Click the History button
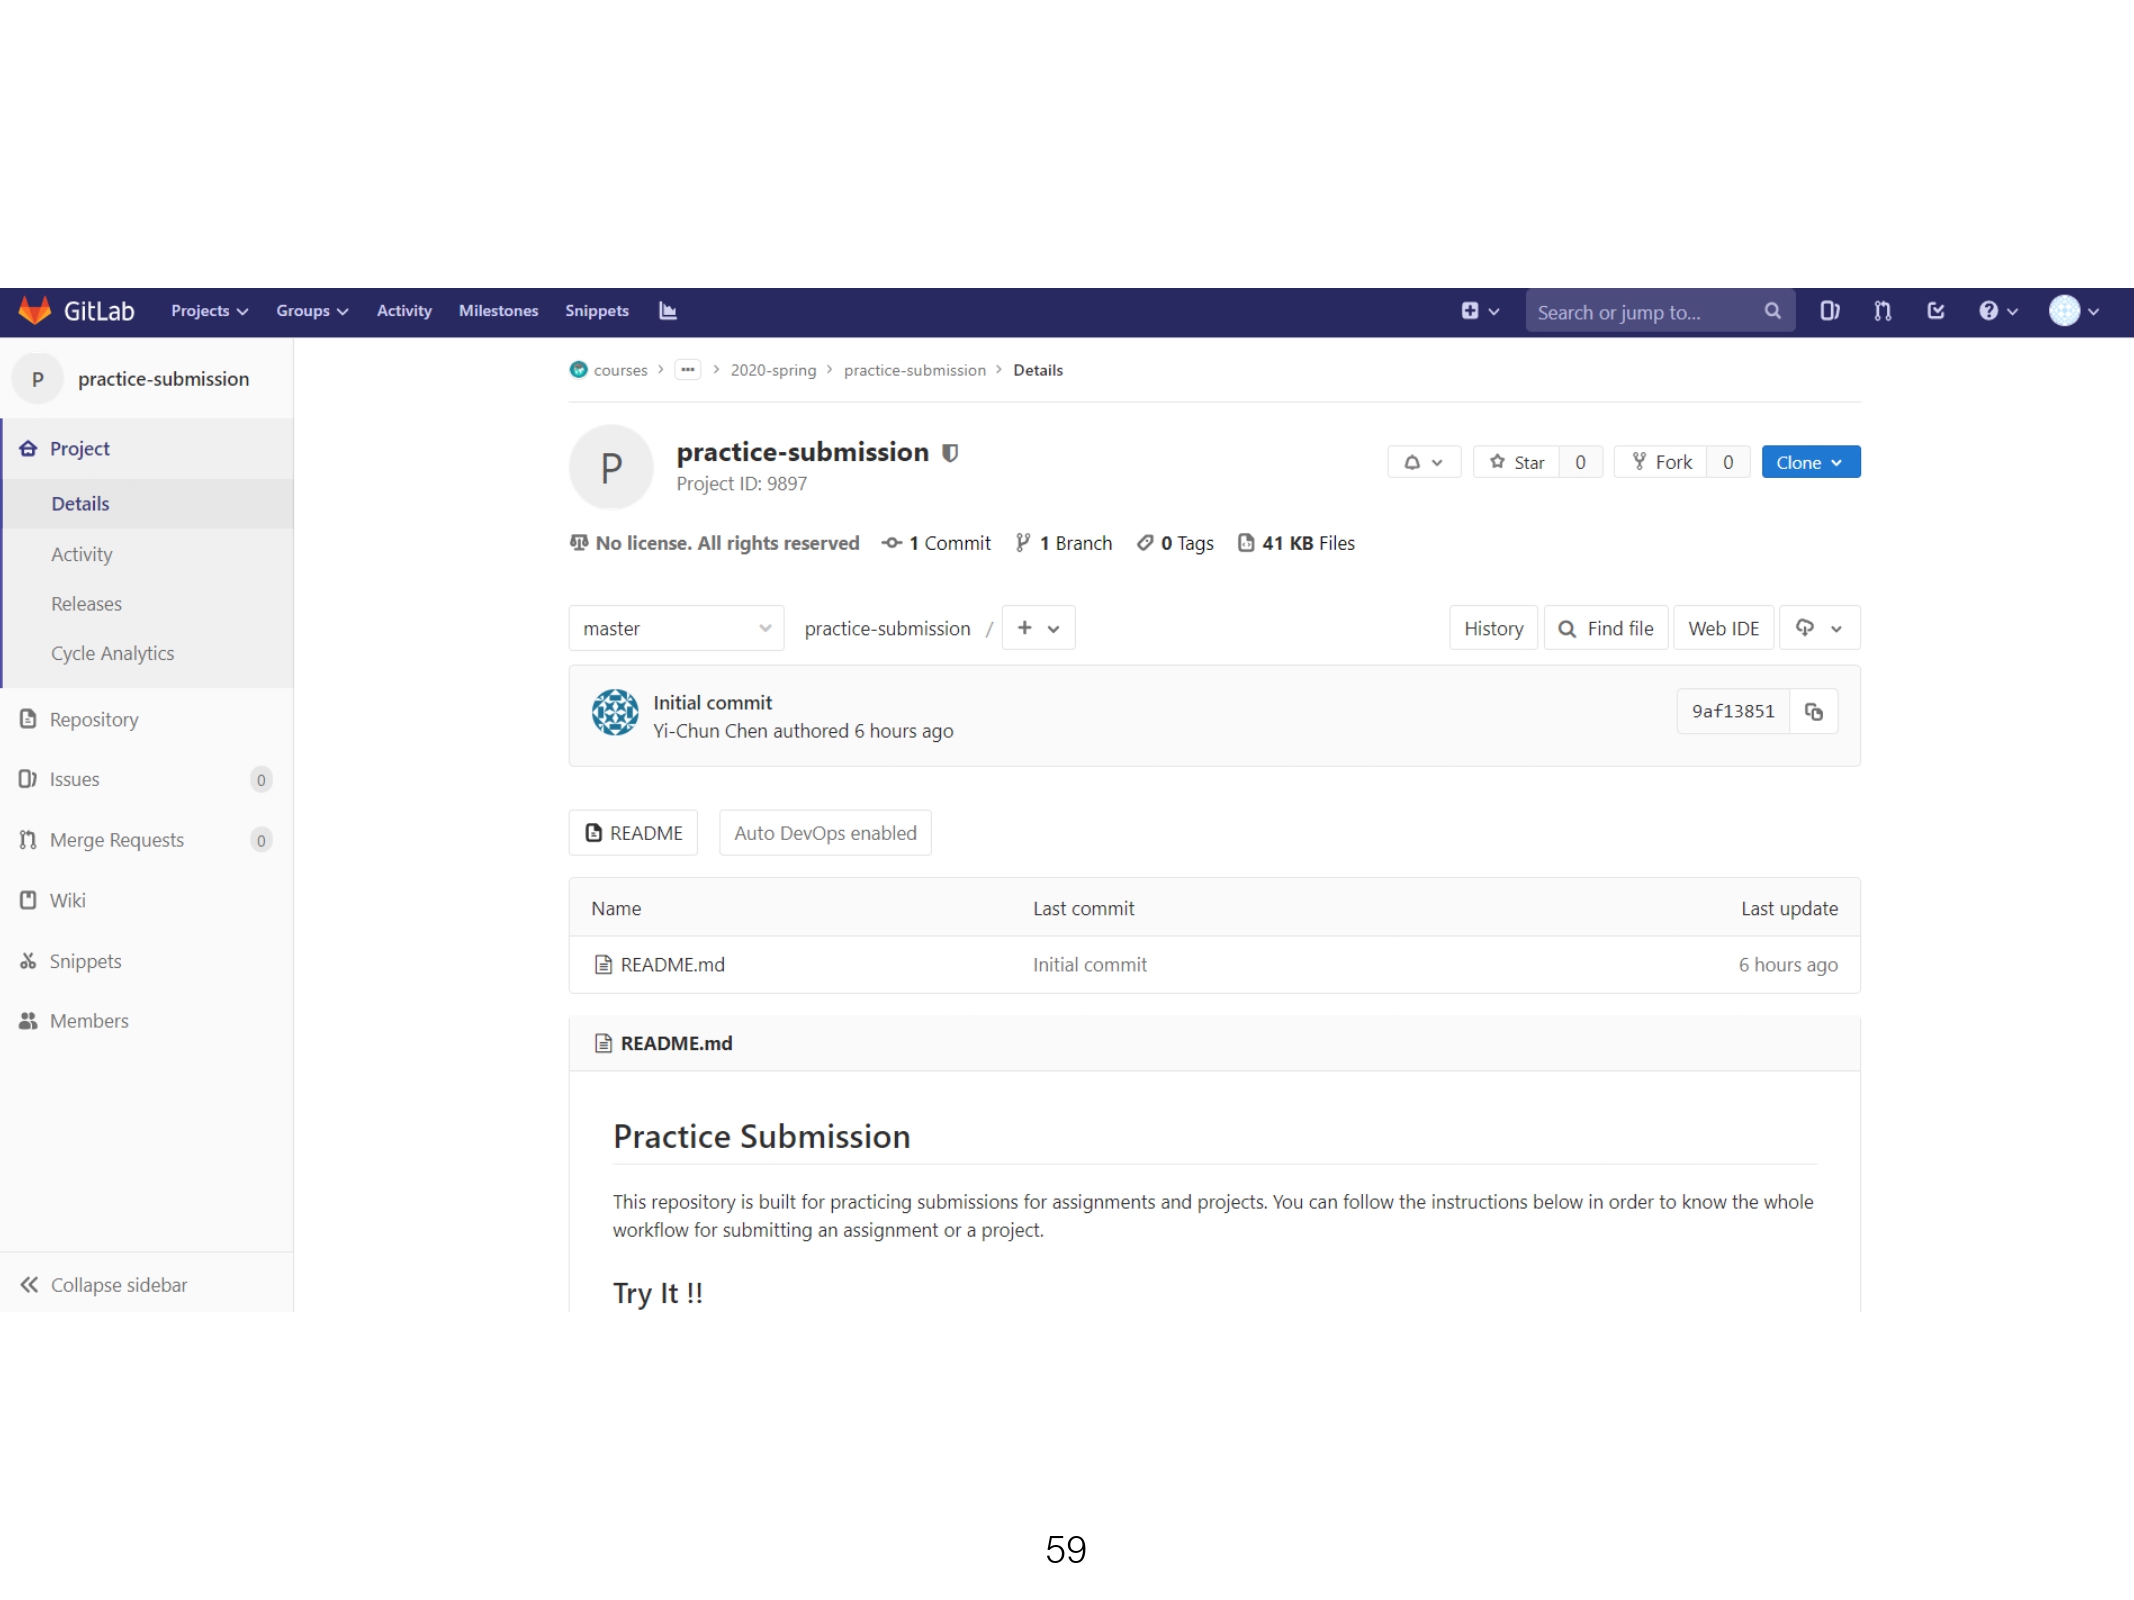Image resolution: width=2134 pixels, height=1600 pixels. pos(1492,629)
